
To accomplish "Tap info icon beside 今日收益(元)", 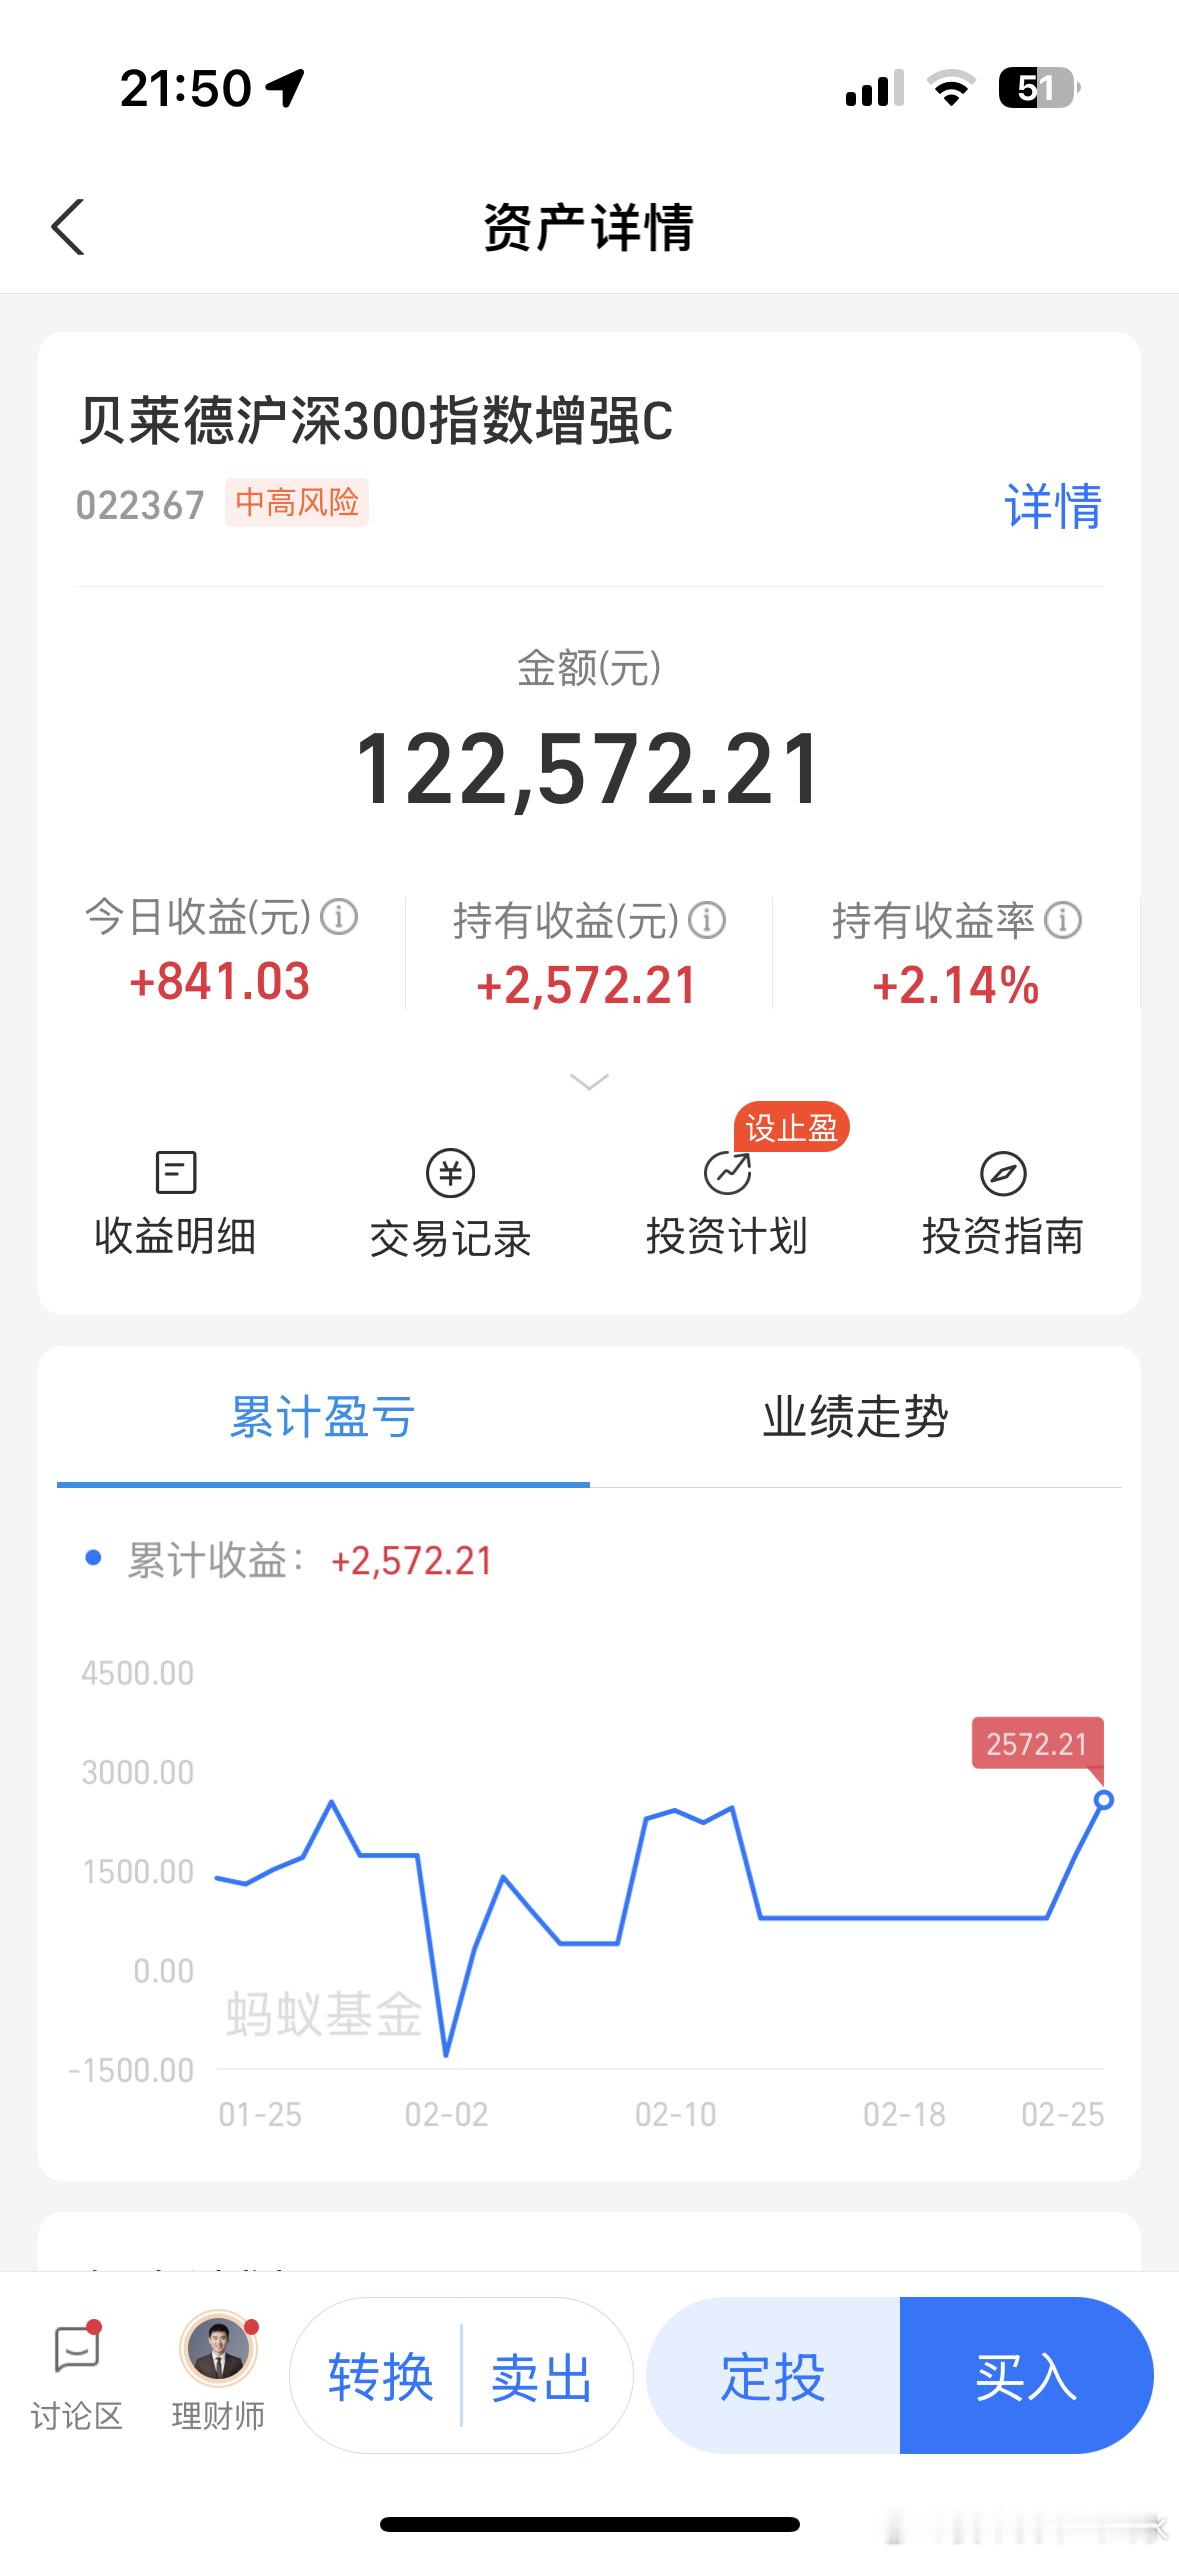I will pyautogui.click(x=339, y=916).
